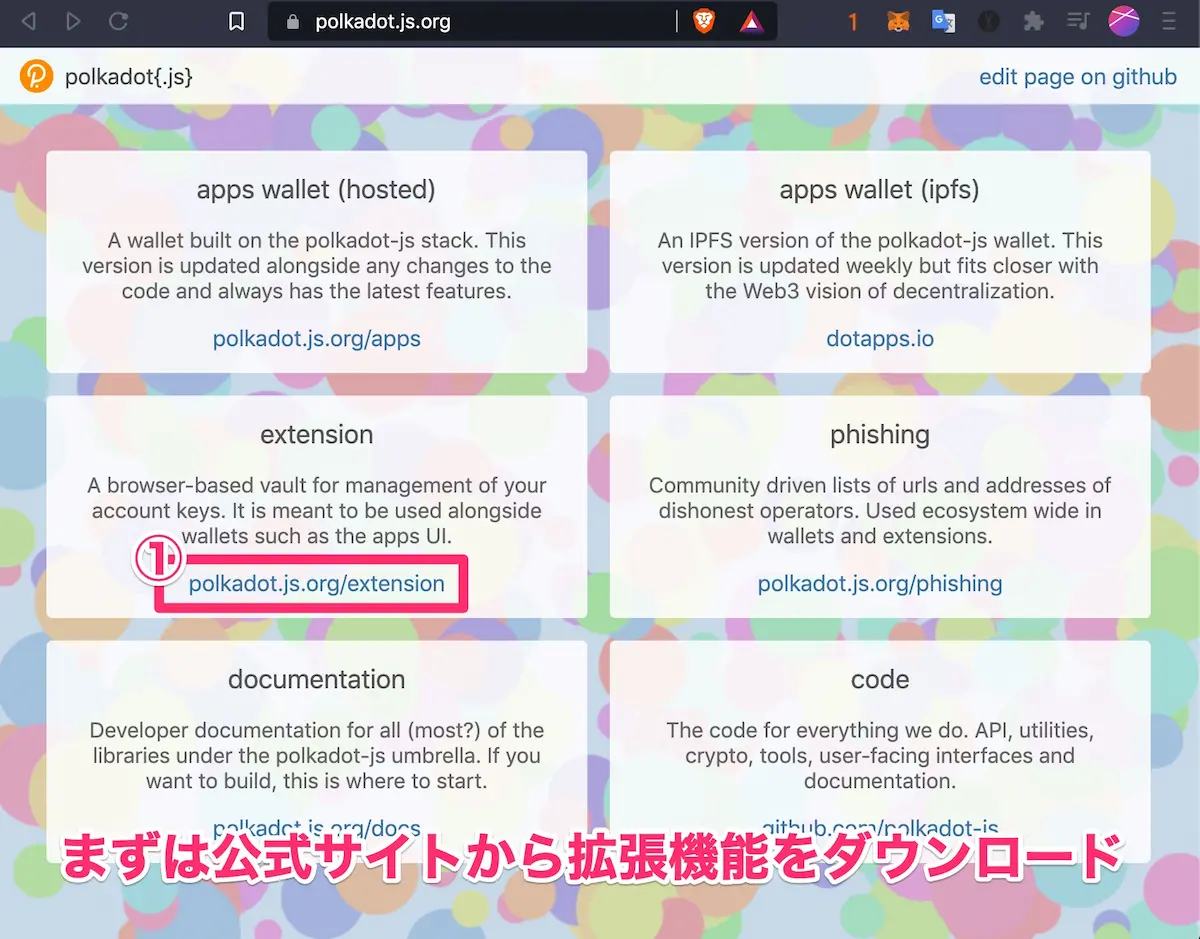This screenshot has width=1200, height=939.
Task: Click the Google Translate extension icon
Action: (943, 21)
